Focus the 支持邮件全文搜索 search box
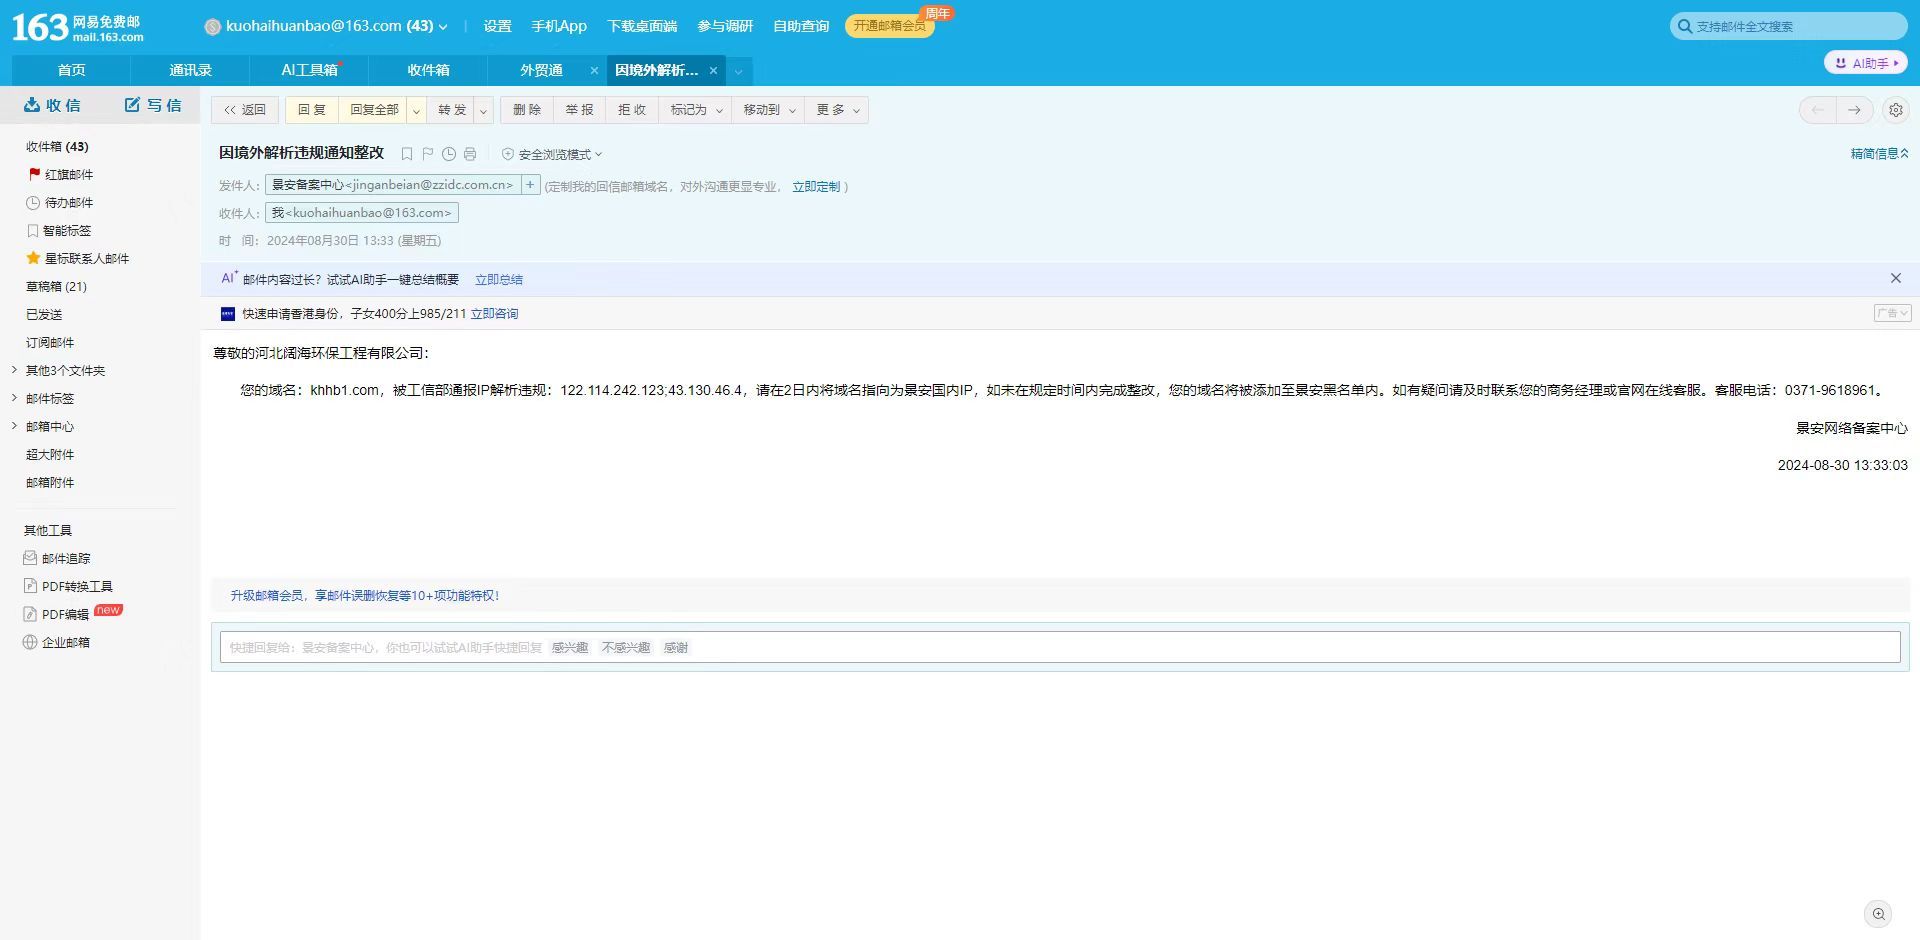This screenshot has height=940, width=1920. tap(1788, 26)
